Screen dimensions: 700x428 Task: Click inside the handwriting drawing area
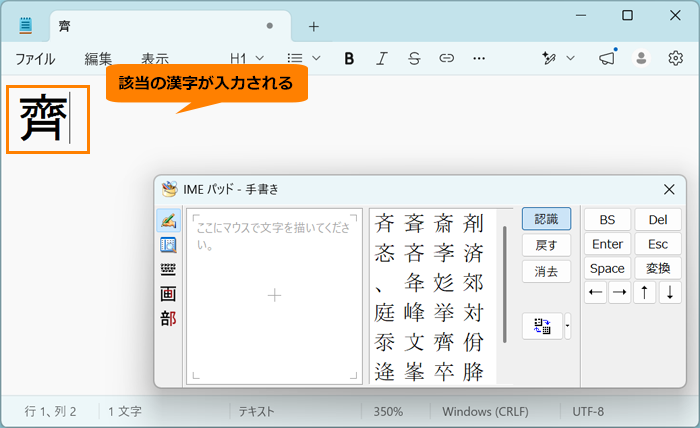pyautogui.click(x=274, y=296)
